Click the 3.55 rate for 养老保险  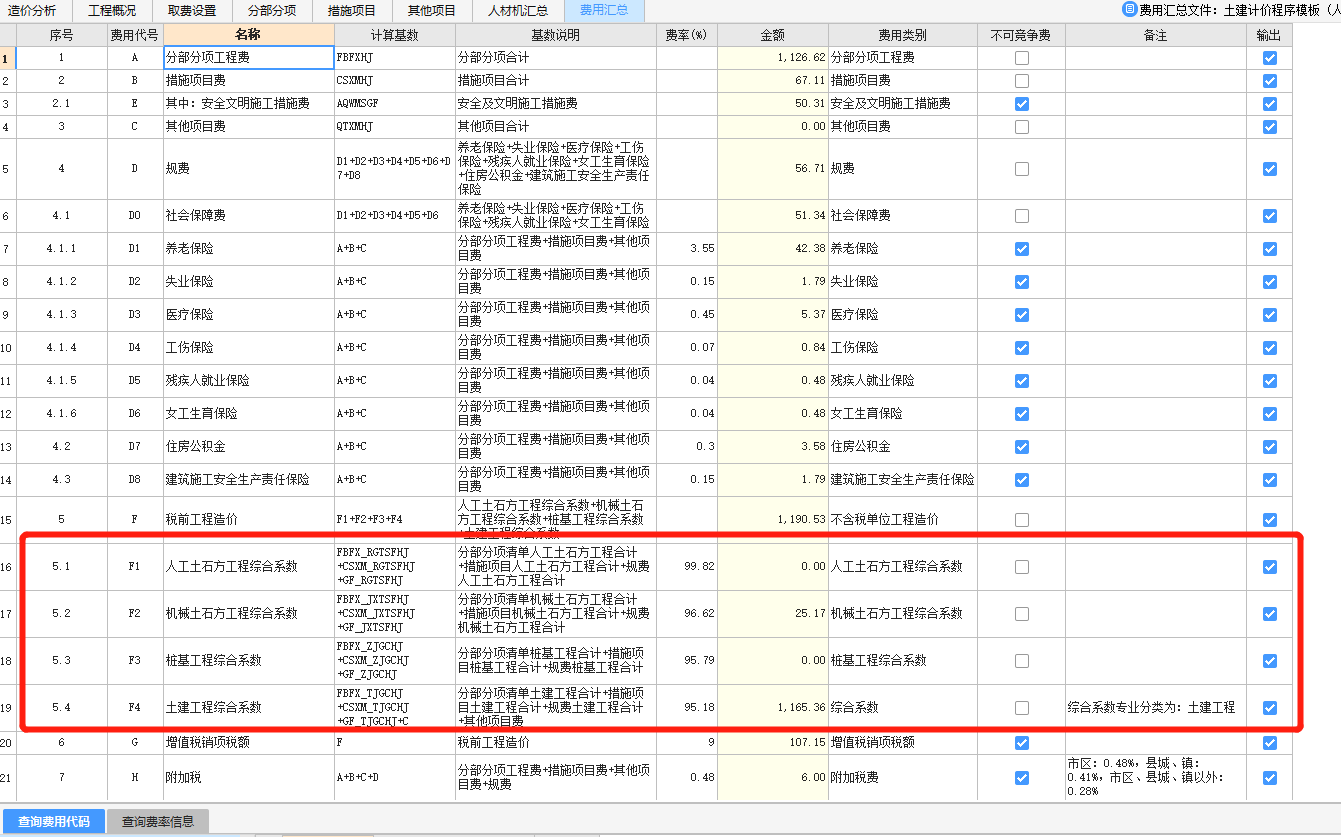[686, 248]
